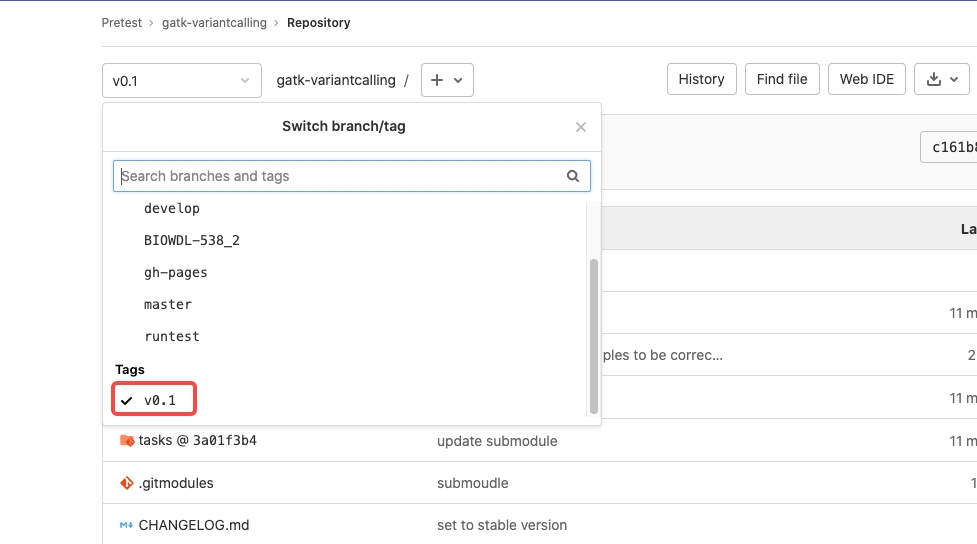Expand the plus menu chevron
The width and height of the screenshot is (977, 544).
click(458, 80)
